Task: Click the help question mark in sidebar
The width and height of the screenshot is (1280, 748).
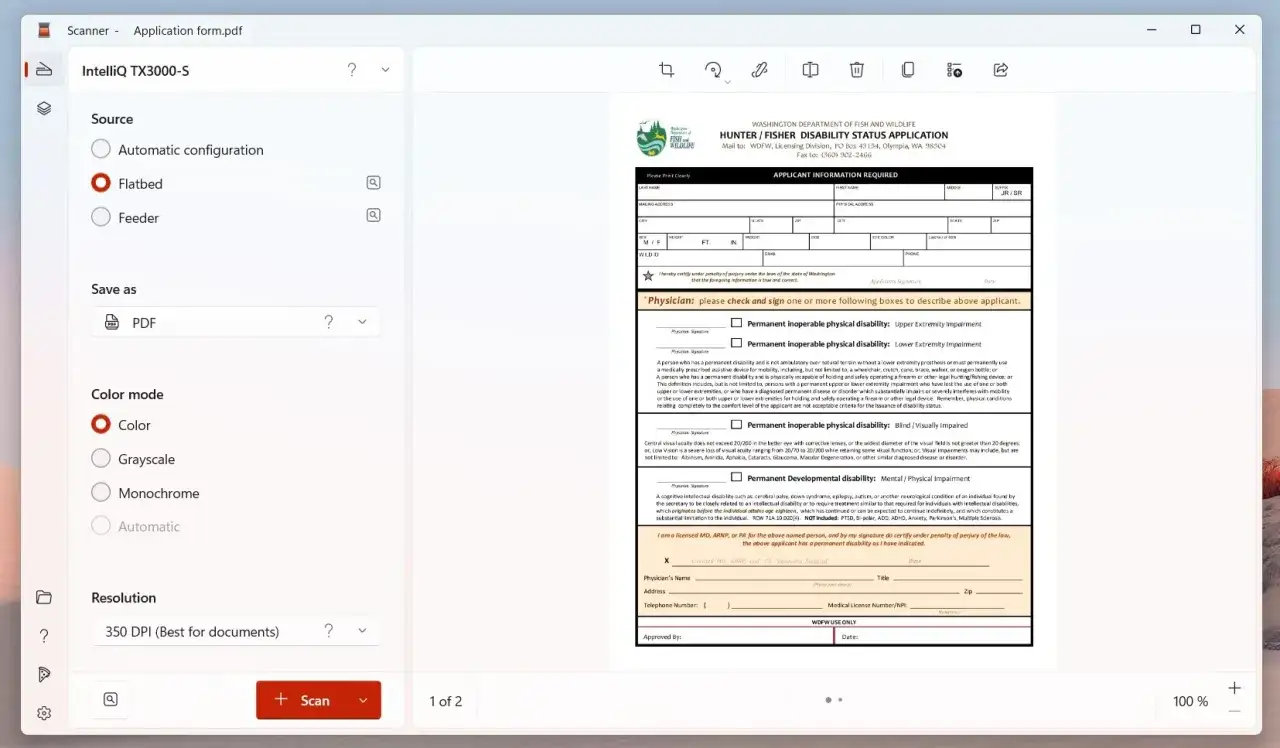Action: coord(44,636)
